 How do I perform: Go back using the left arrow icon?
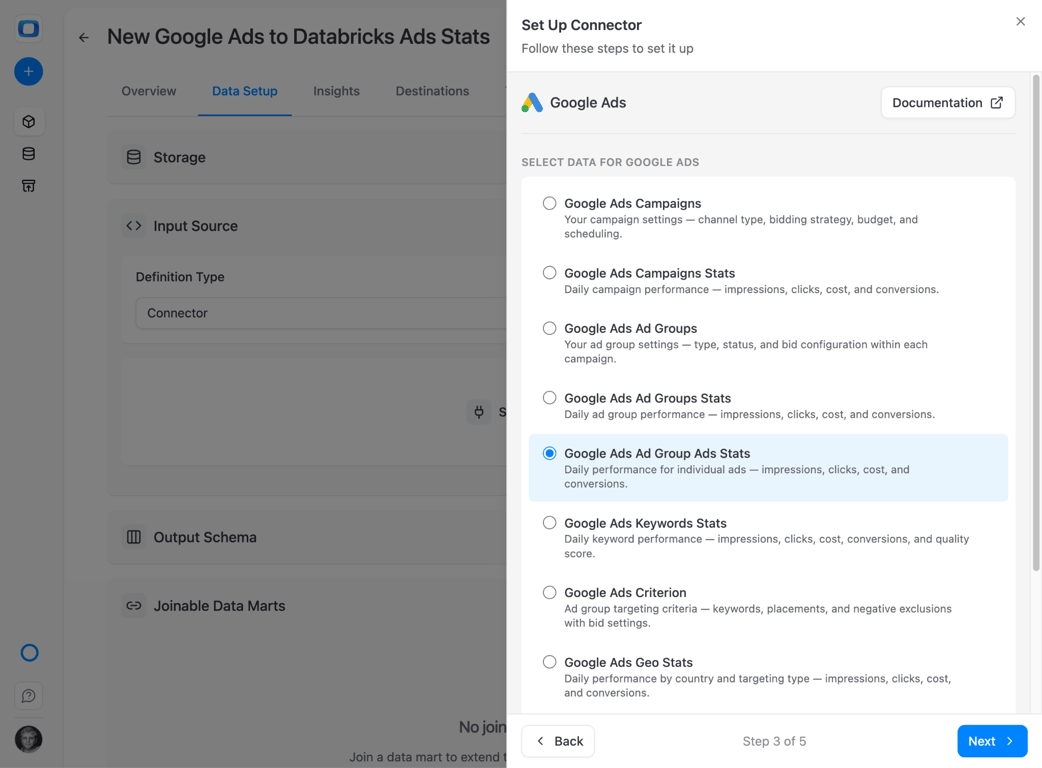84,37
